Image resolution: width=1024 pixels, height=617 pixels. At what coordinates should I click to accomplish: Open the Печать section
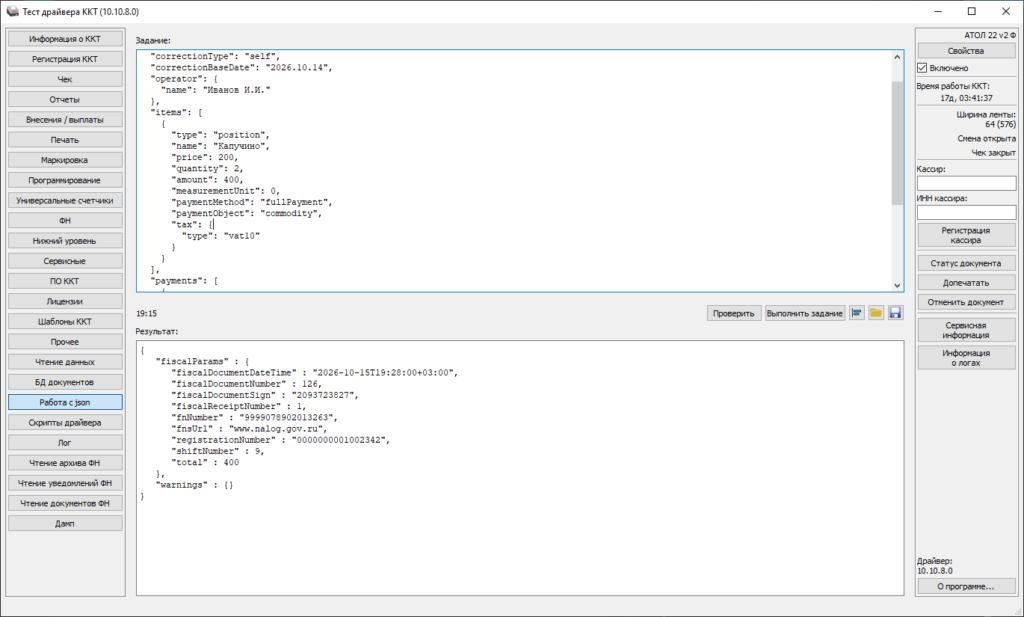tap(65, 140)
